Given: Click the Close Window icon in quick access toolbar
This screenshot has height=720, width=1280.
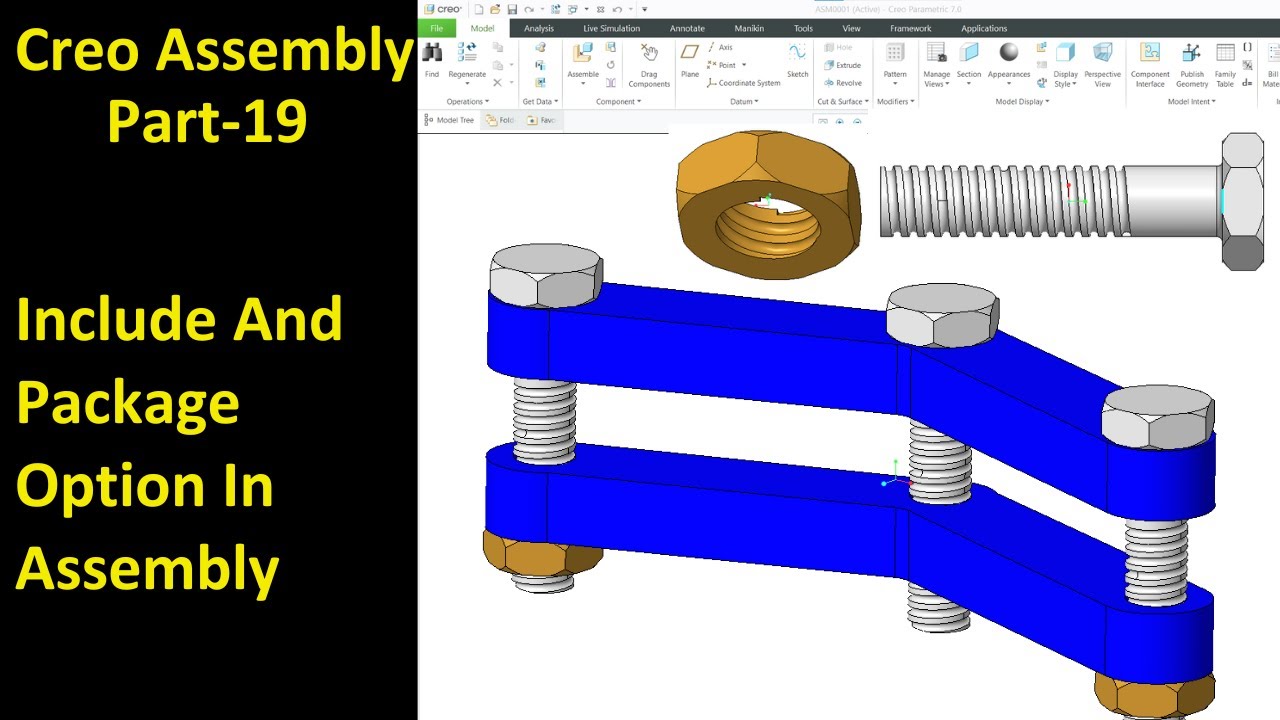Looking at the screenshot, I should tap(599, 9).
